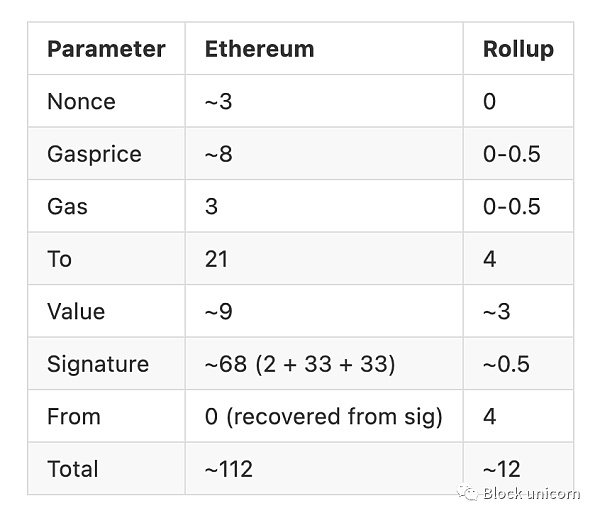Select the 0 (recovered from sig) cell
Image resolution: width=600 pixels, height=518 pixels.
324,416
